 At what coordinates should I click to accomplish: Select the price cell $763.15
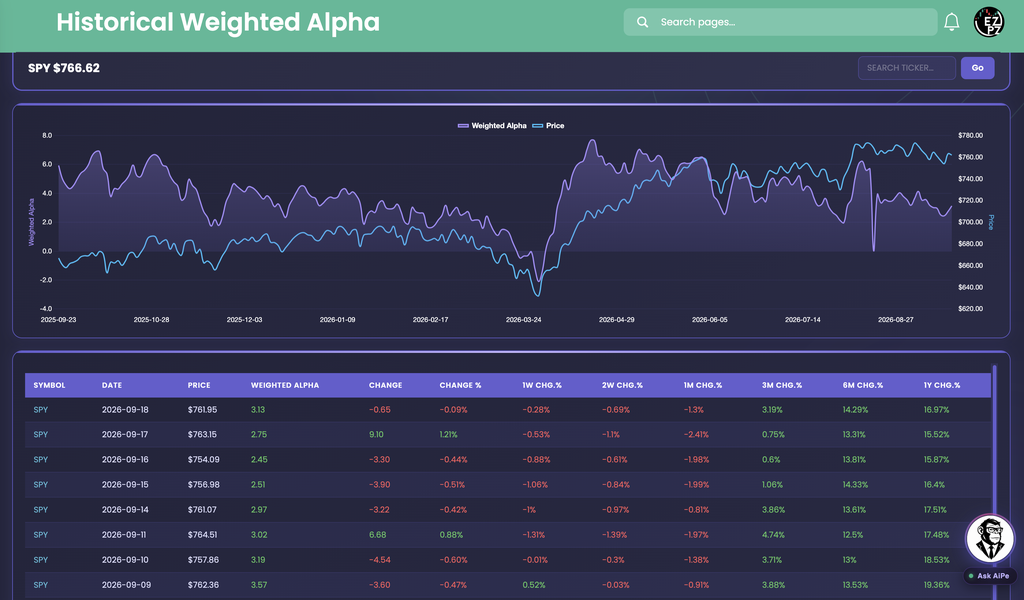coord(202,435)
